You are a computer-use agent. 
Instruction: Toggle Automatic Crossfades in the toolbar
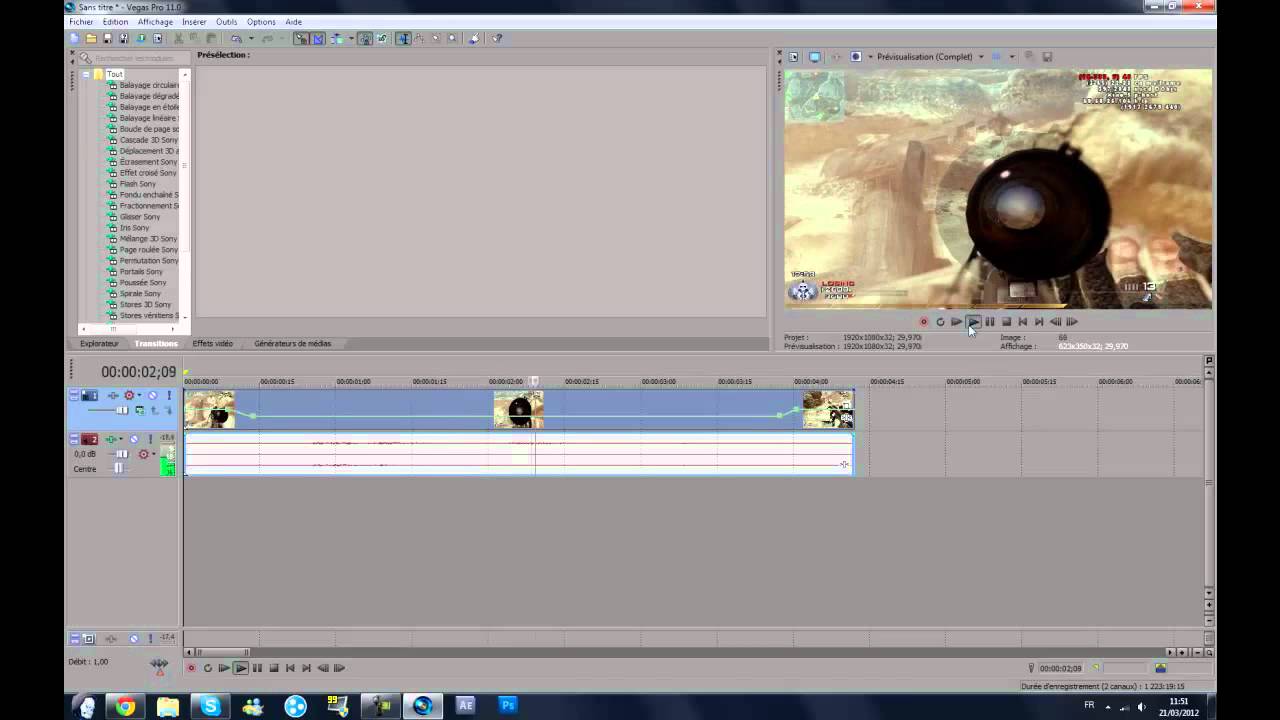click(x=318, y=38)
